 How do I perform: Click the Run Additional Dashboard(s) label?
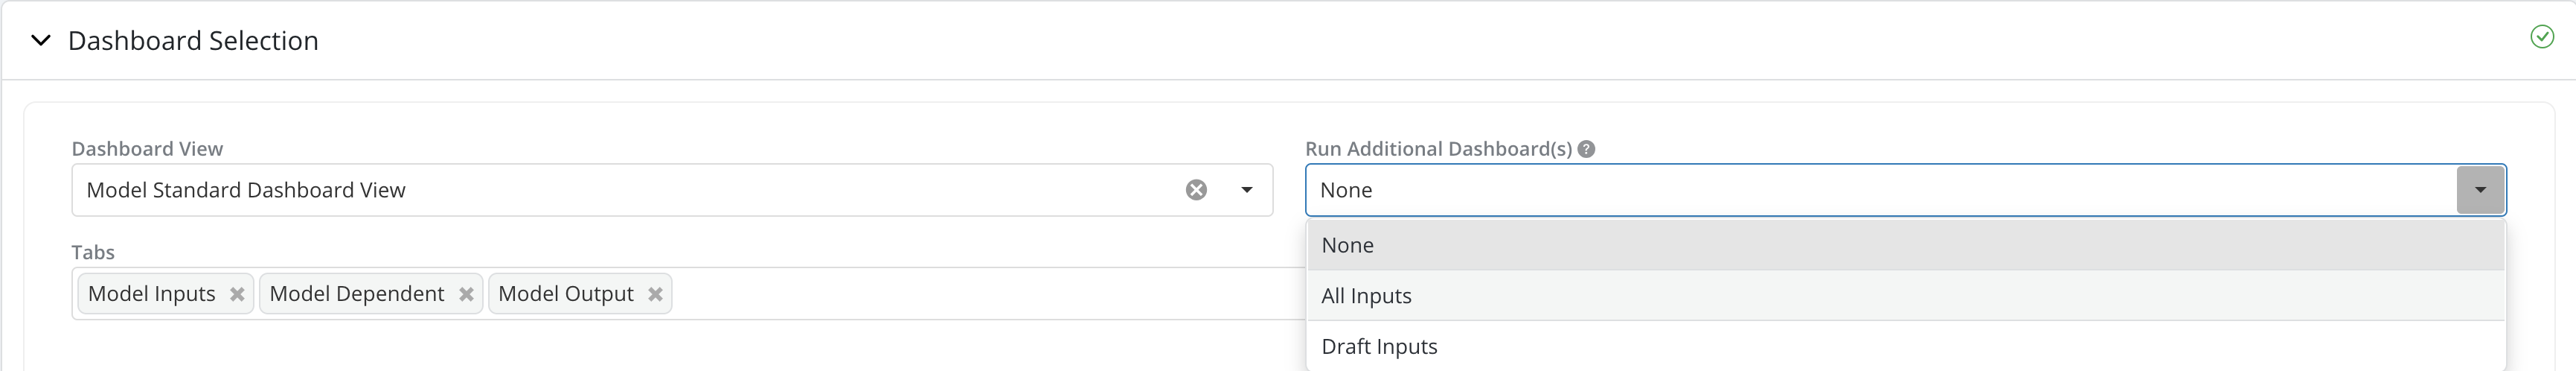coord(1438,149)
